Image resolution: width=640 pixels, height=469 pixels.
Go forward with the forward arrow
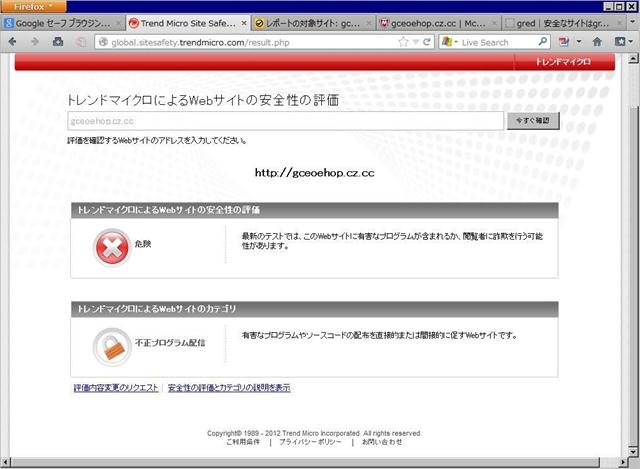(x=35, y=42)
